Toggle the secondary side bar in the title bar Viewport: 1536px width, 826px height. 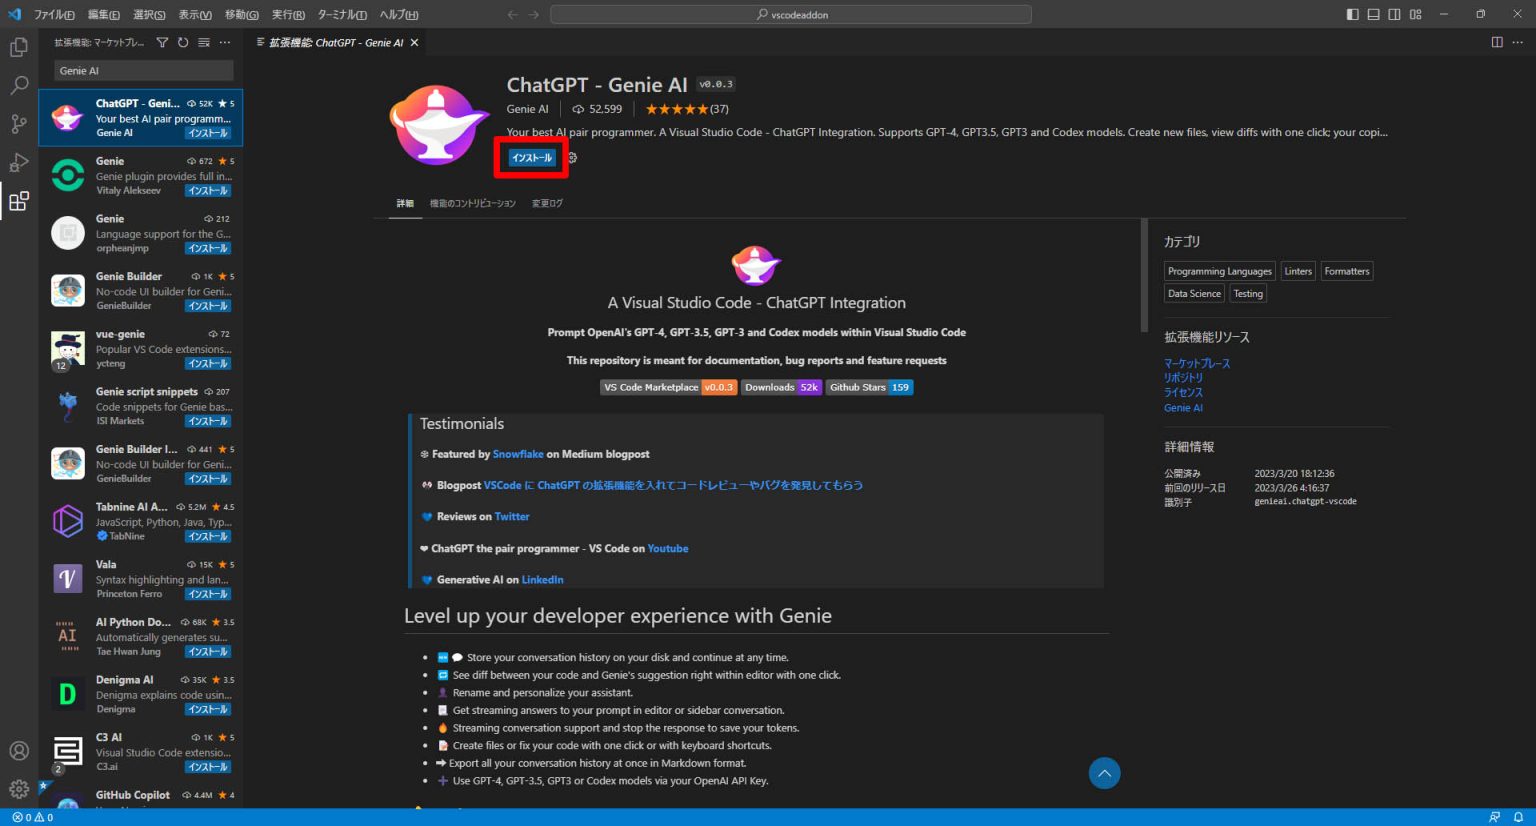[x=1393, y=14]
